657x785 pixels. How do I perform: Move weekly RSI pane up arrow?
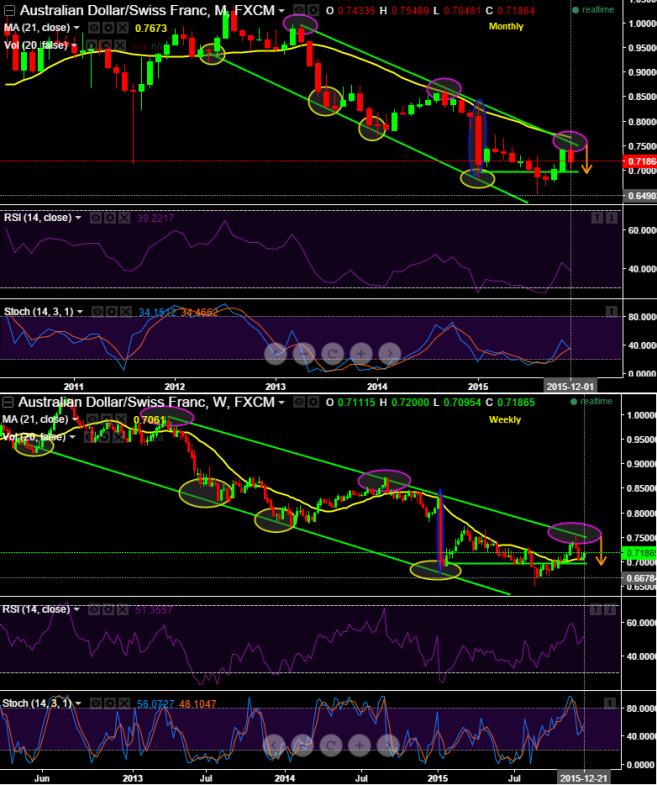(x=596, y=609)
